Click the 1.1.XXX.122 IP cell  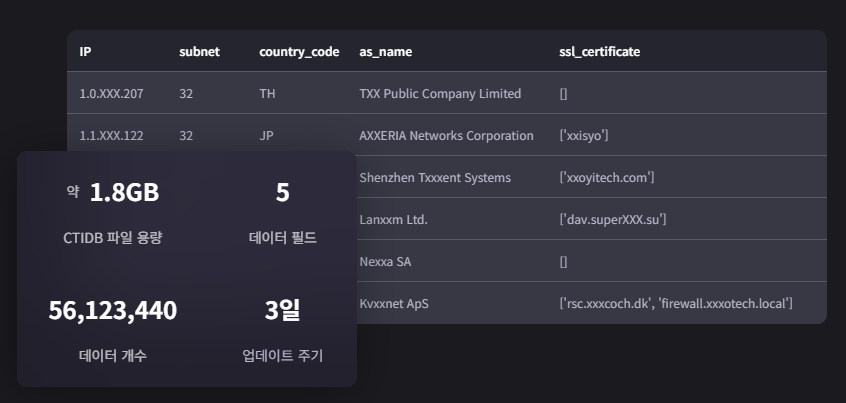pyautogui.click(x=111, y=136)
